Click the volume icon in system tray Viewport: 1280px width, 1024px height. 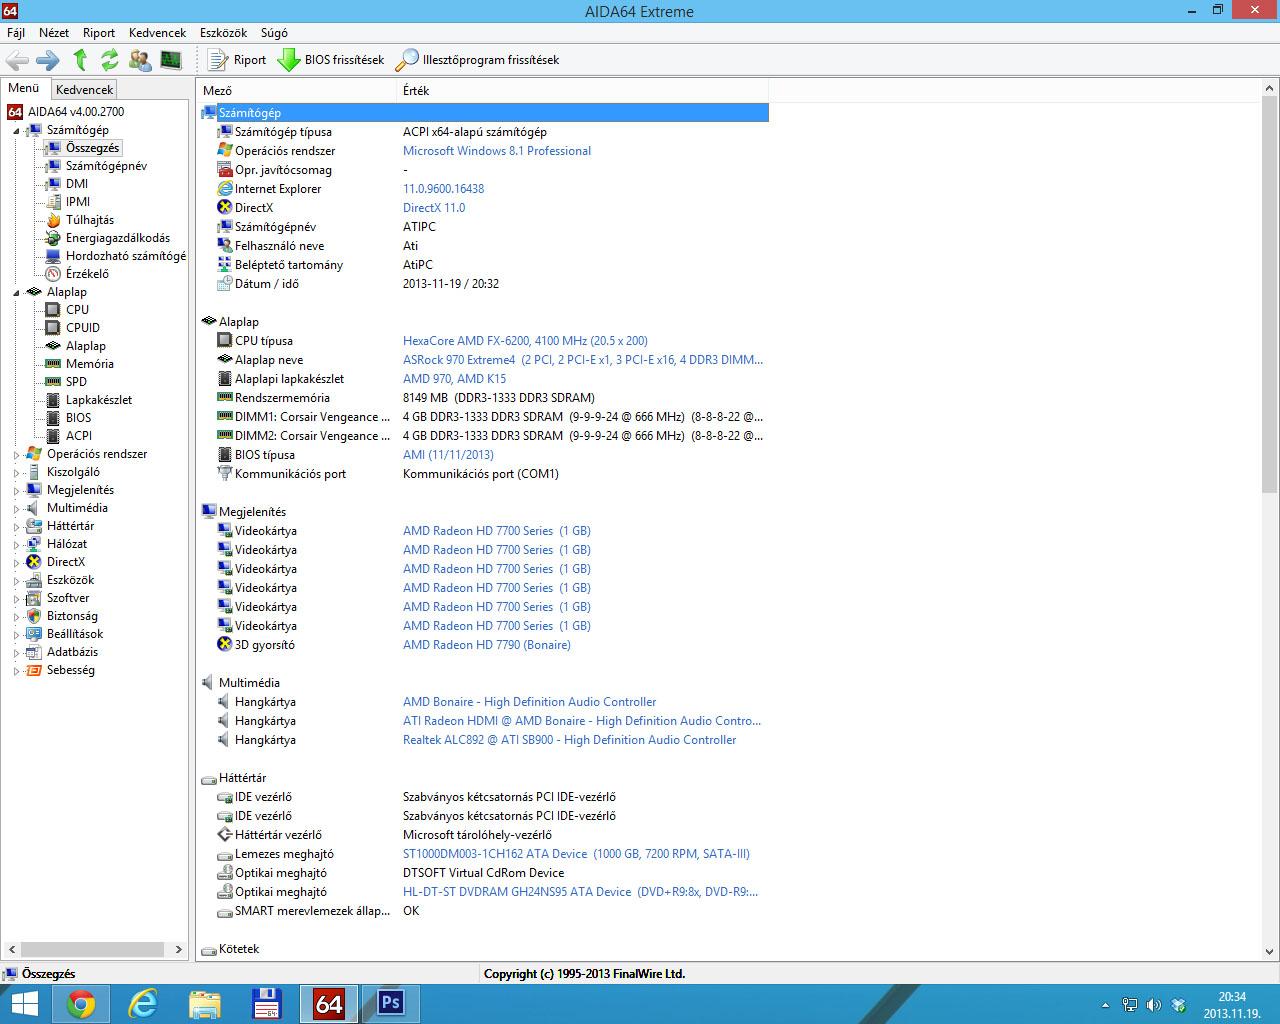pos(1153,1005)
